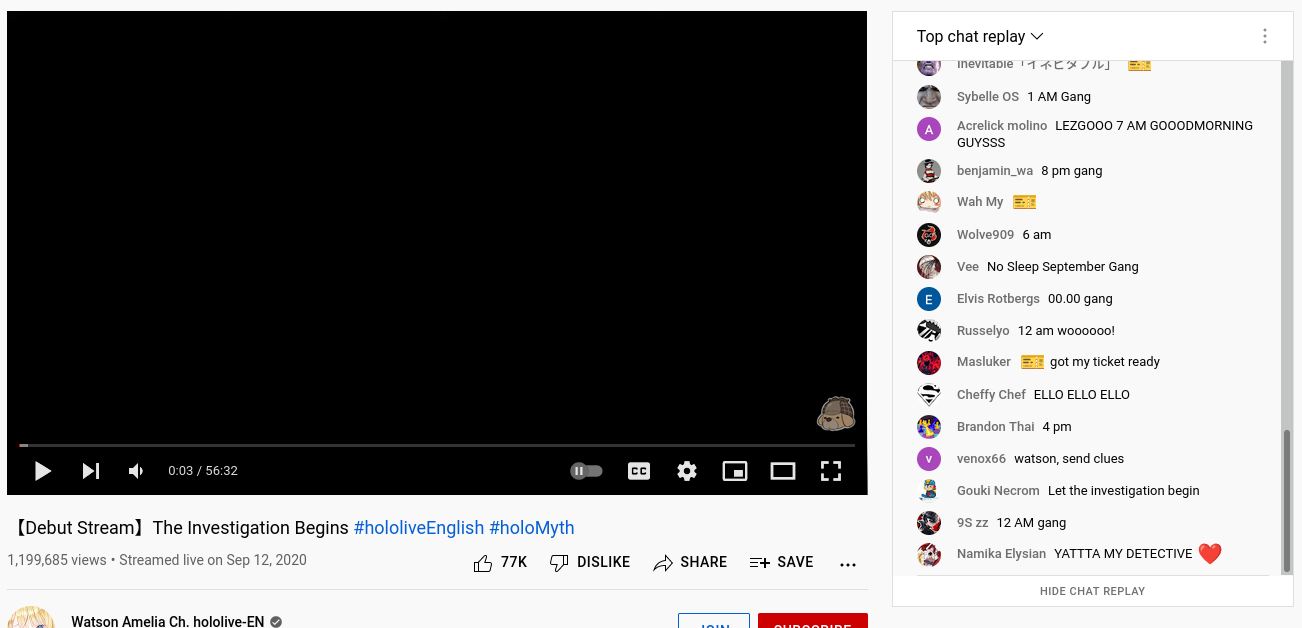1302x628 pixels.
Task: Select message 'No Sleep September Gang'
Action: click(x=1063, y=267)
